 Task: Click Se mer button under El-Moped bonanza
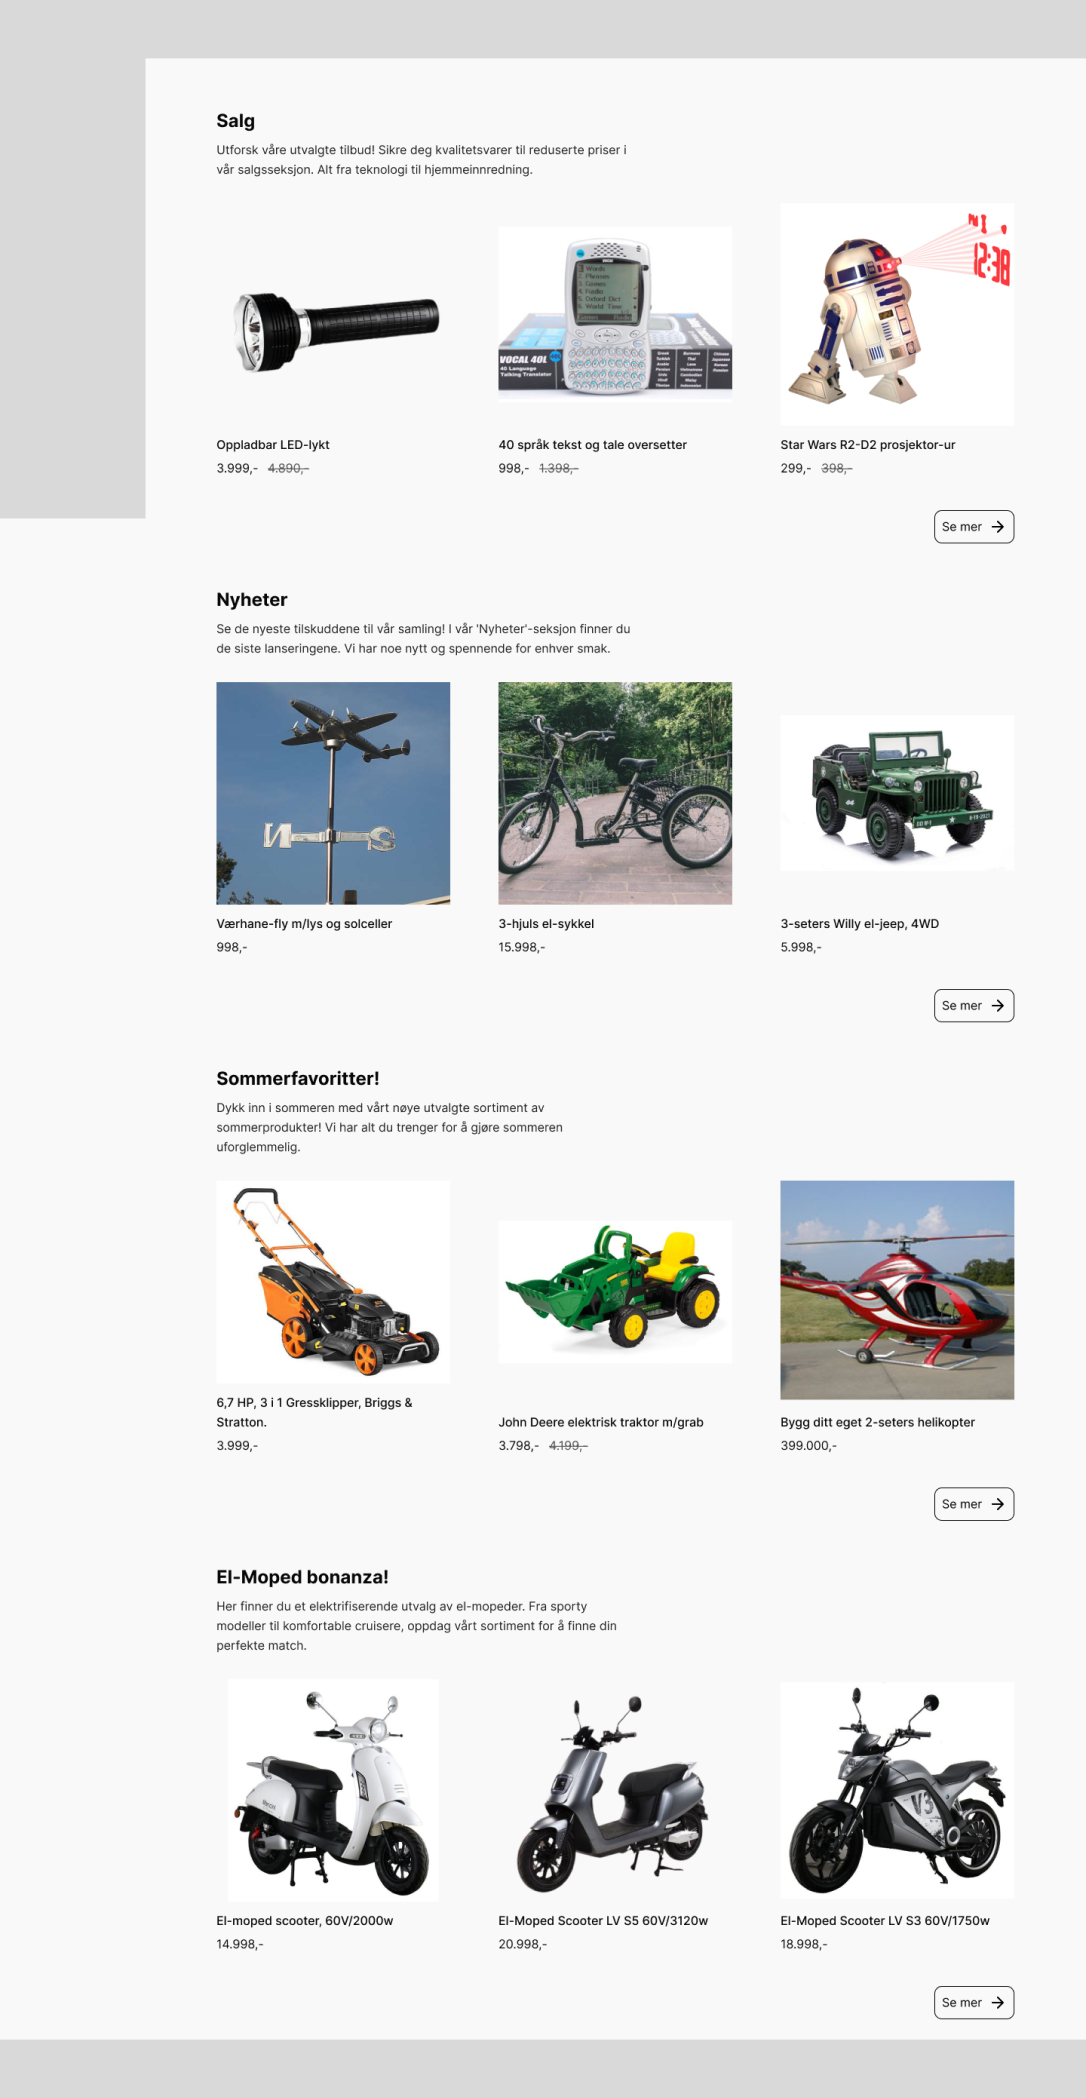(x=973, y=2002)
